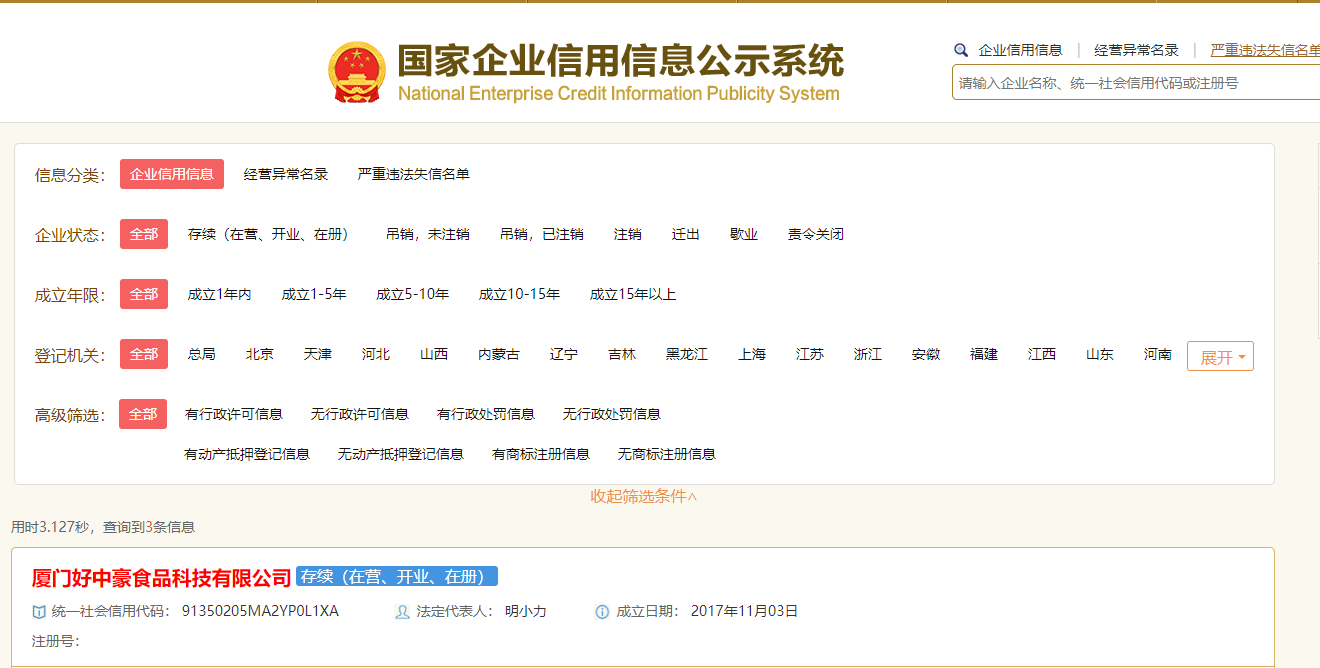Filter registration authority by 河南

(1158, 354)
